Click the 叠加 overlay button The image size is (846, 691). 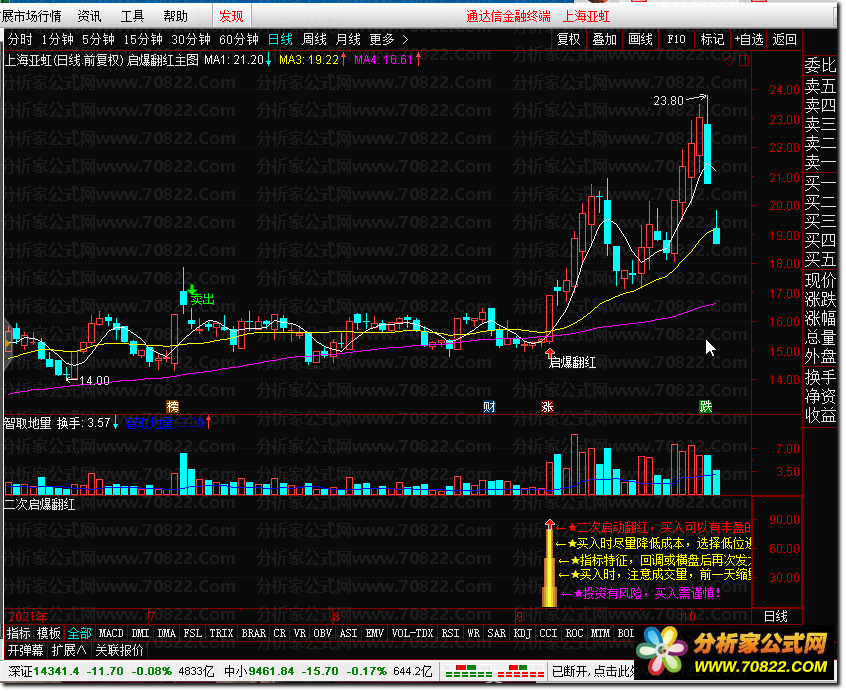click(604, 39)
